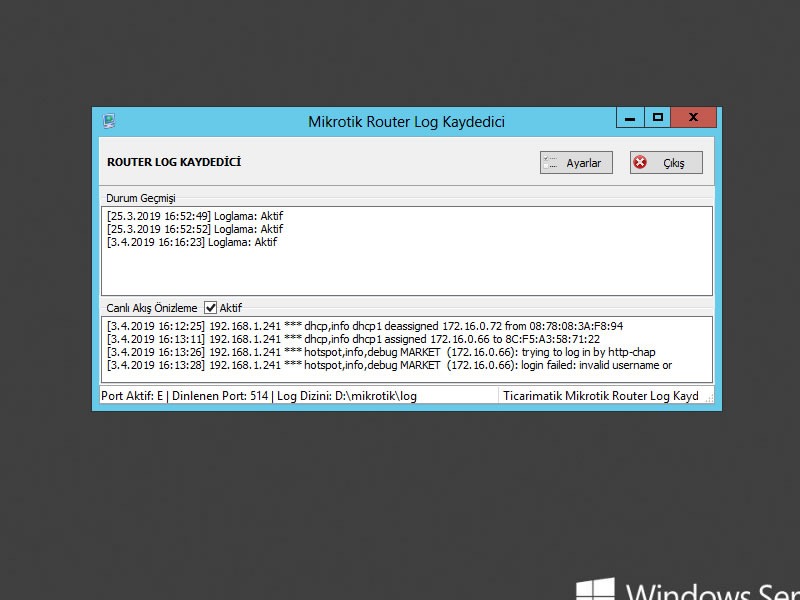
Task: Click the Canlı Akış Önizleme label
Action: point(152,308)
